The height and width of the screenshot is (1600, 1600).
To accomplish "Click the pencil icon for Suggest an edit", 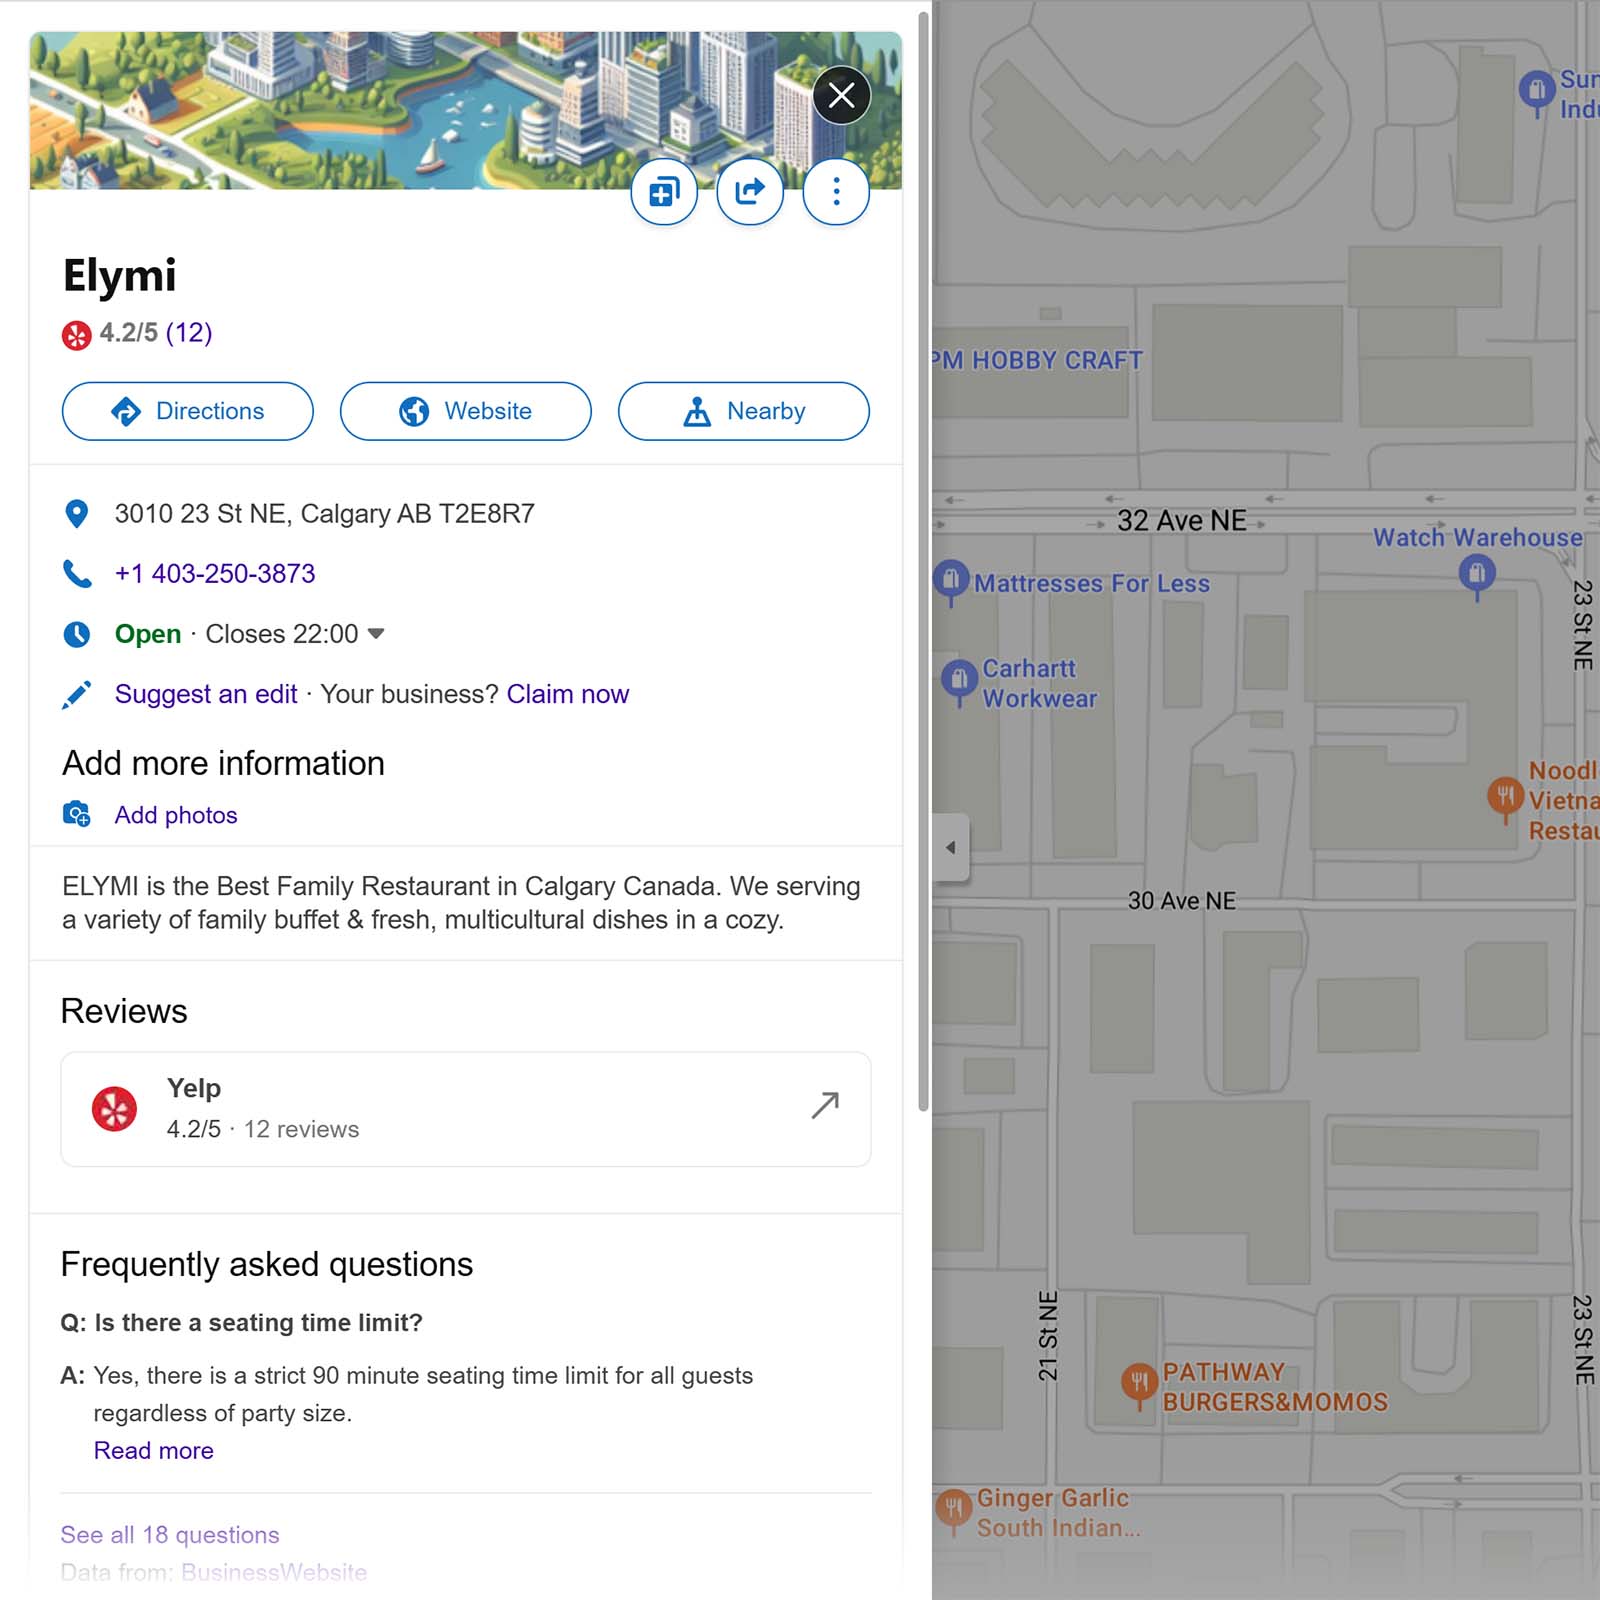I will pyautogui.click(x=77, y=693).
